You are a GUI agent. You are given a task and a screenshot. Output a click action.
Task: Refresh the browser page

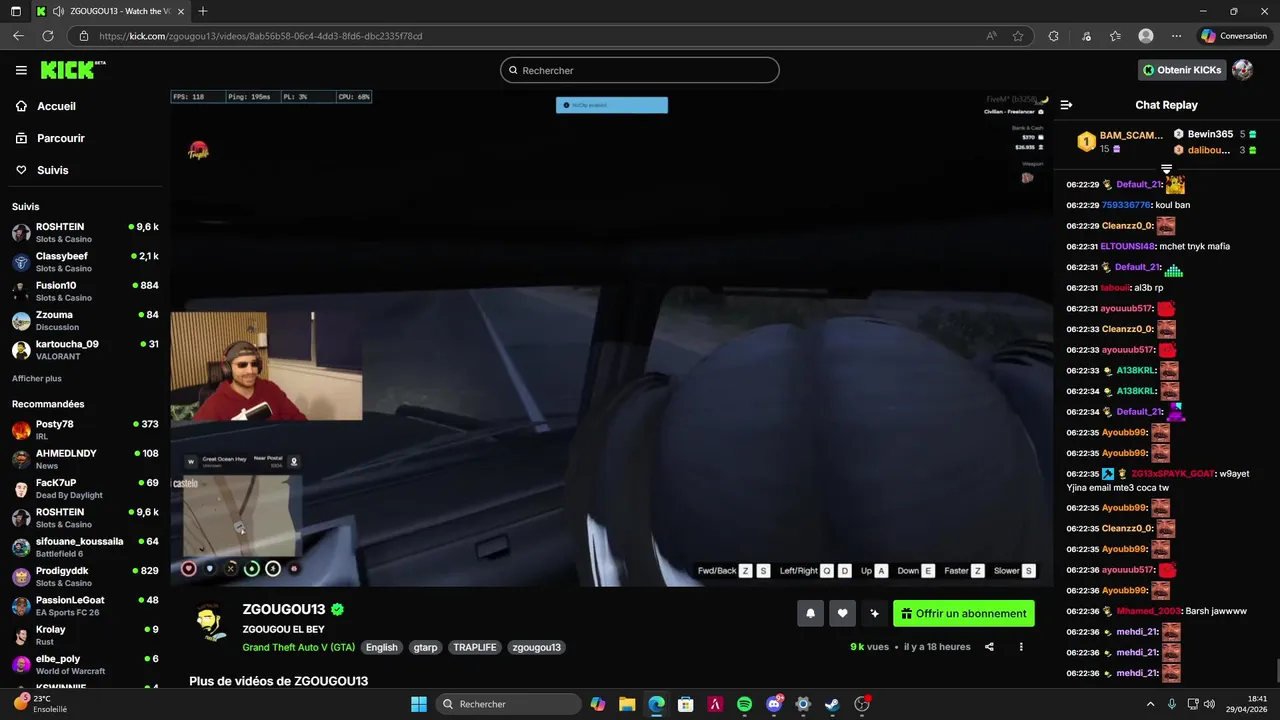click(47, 36)
